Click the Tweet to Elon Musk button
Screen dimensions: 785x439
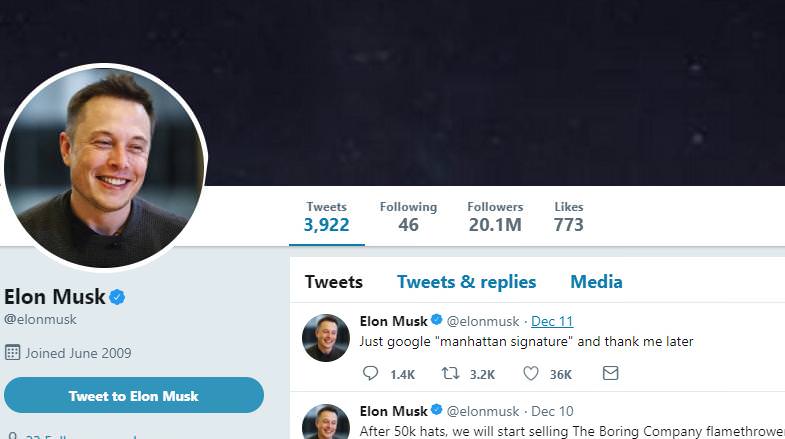(x=134, y=395)
